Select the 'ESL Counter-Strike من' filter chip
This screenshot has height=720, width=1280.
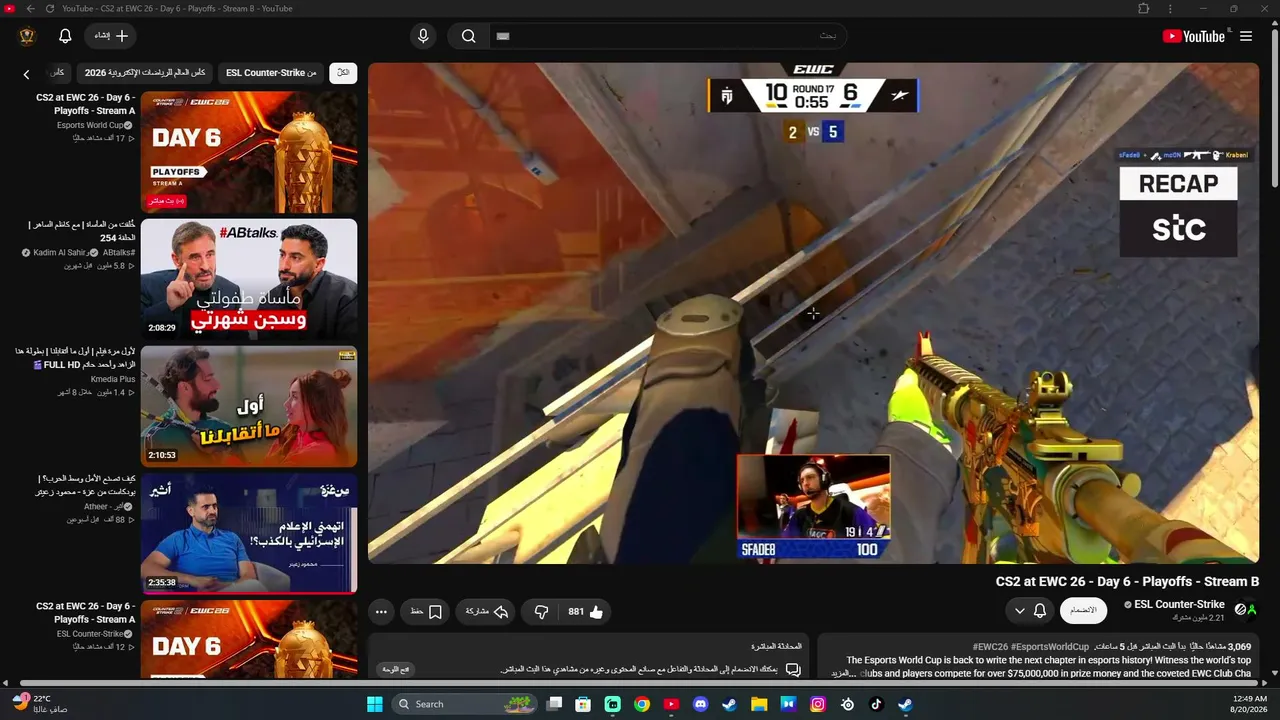pos(271,73)
